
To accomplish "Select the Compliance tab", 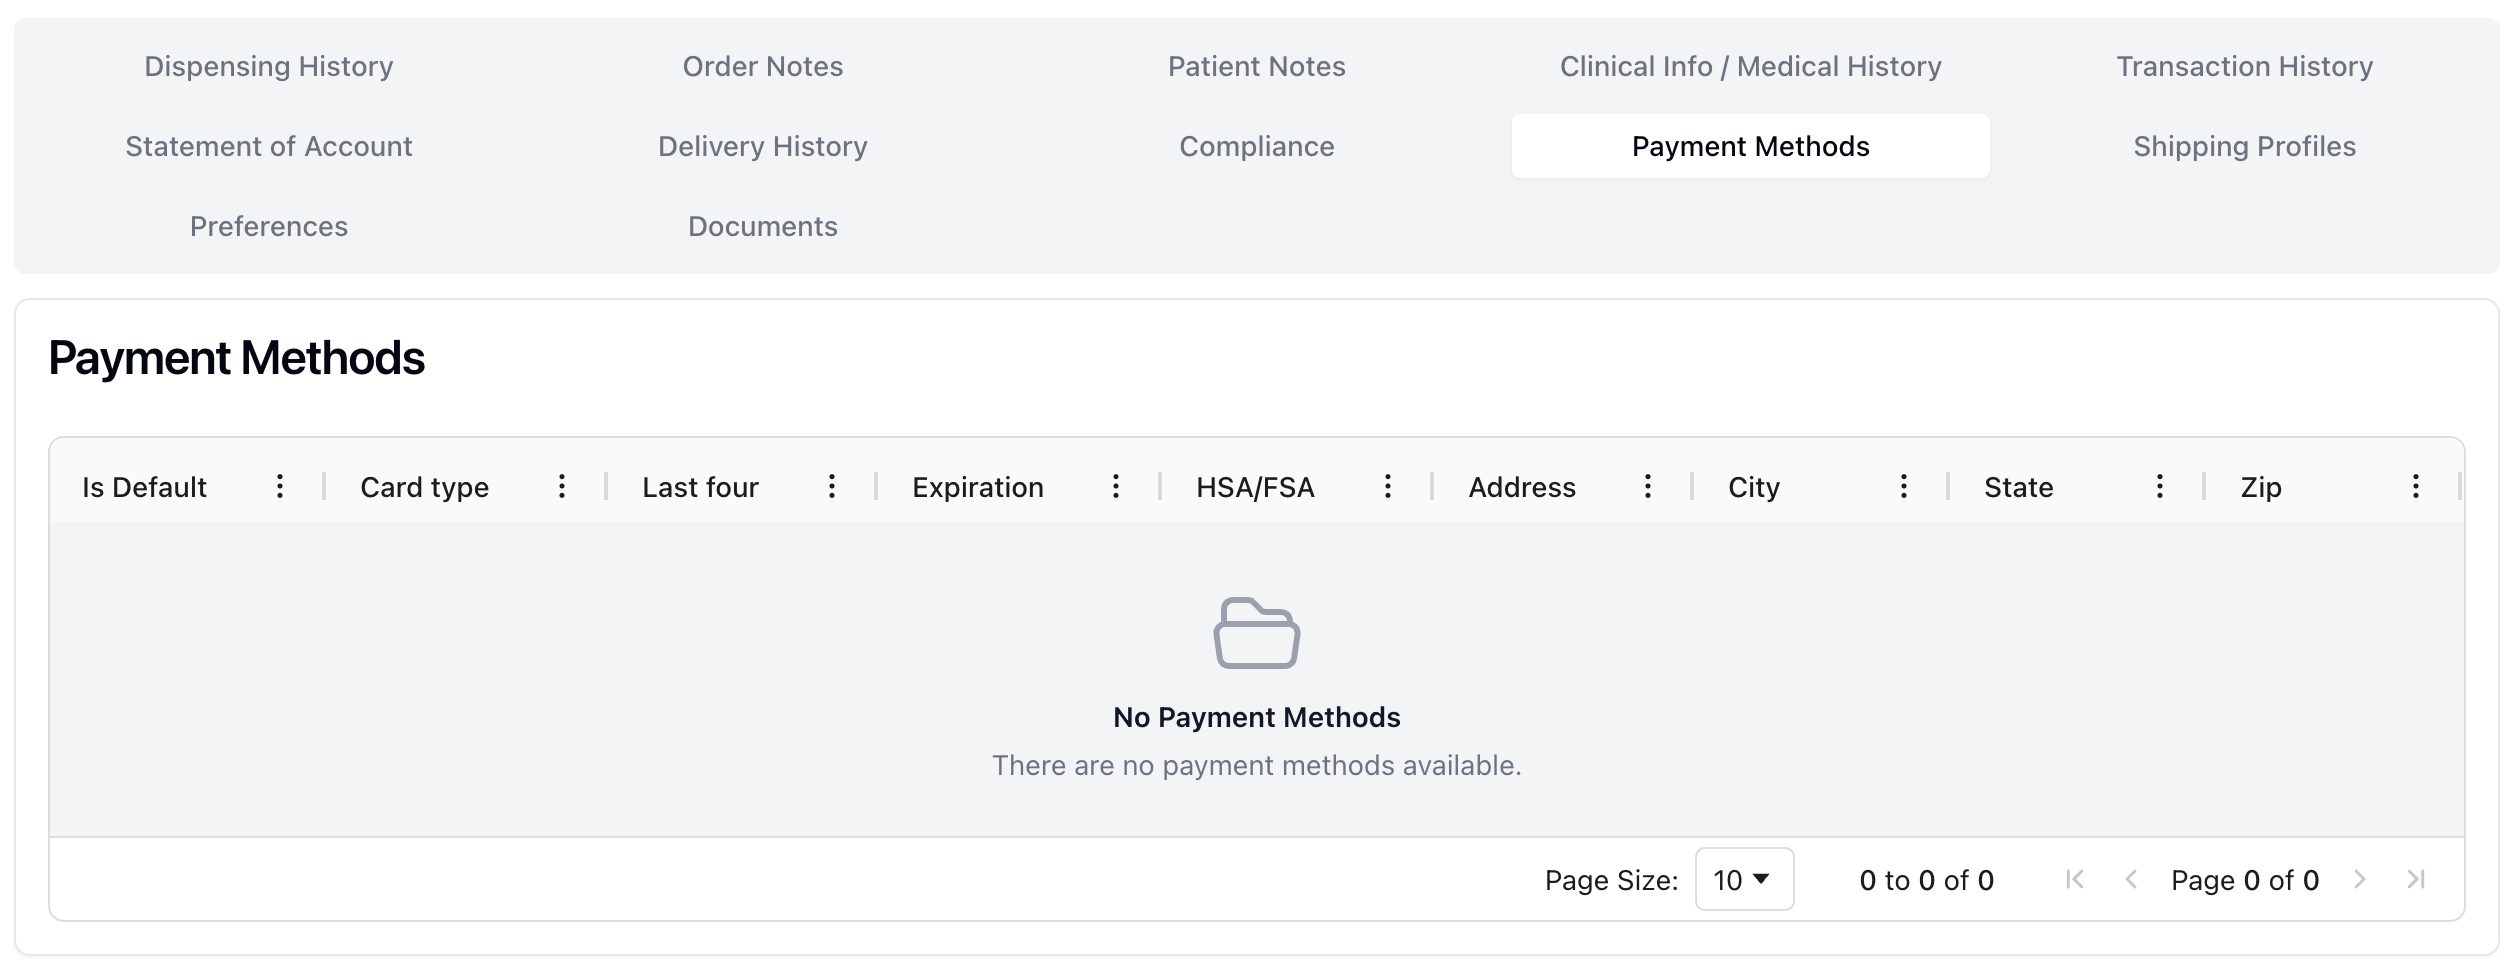I will [1257, 146].
